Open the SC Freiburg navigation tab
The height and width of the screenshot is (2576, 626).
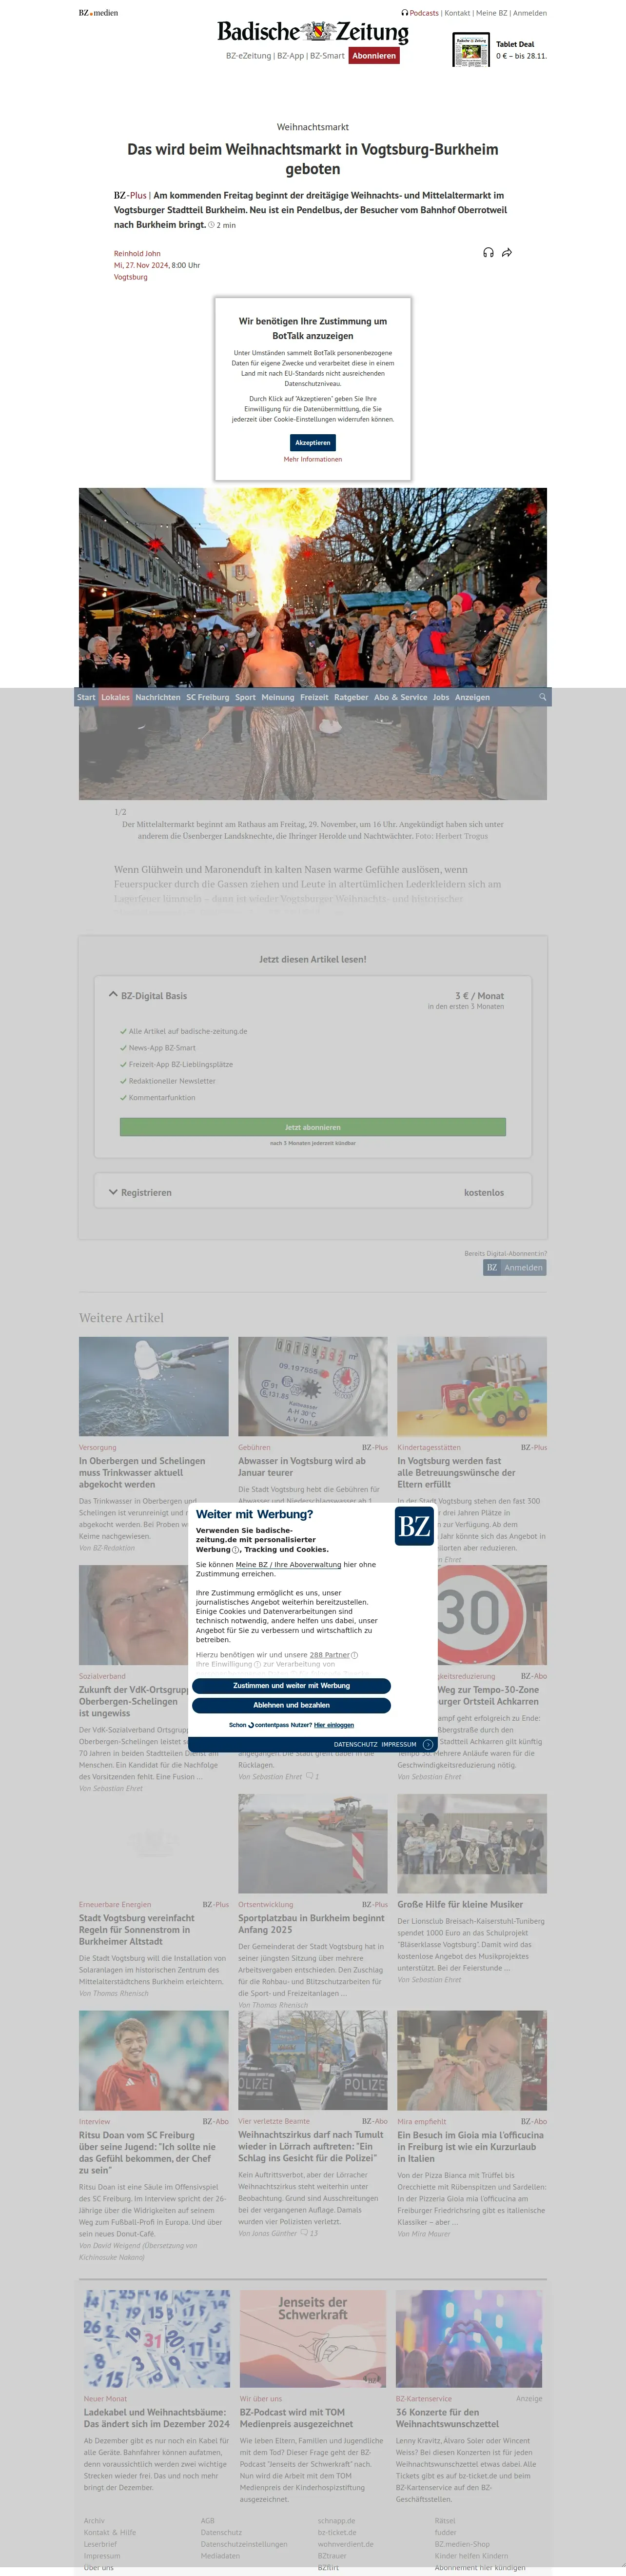point(207,697)
